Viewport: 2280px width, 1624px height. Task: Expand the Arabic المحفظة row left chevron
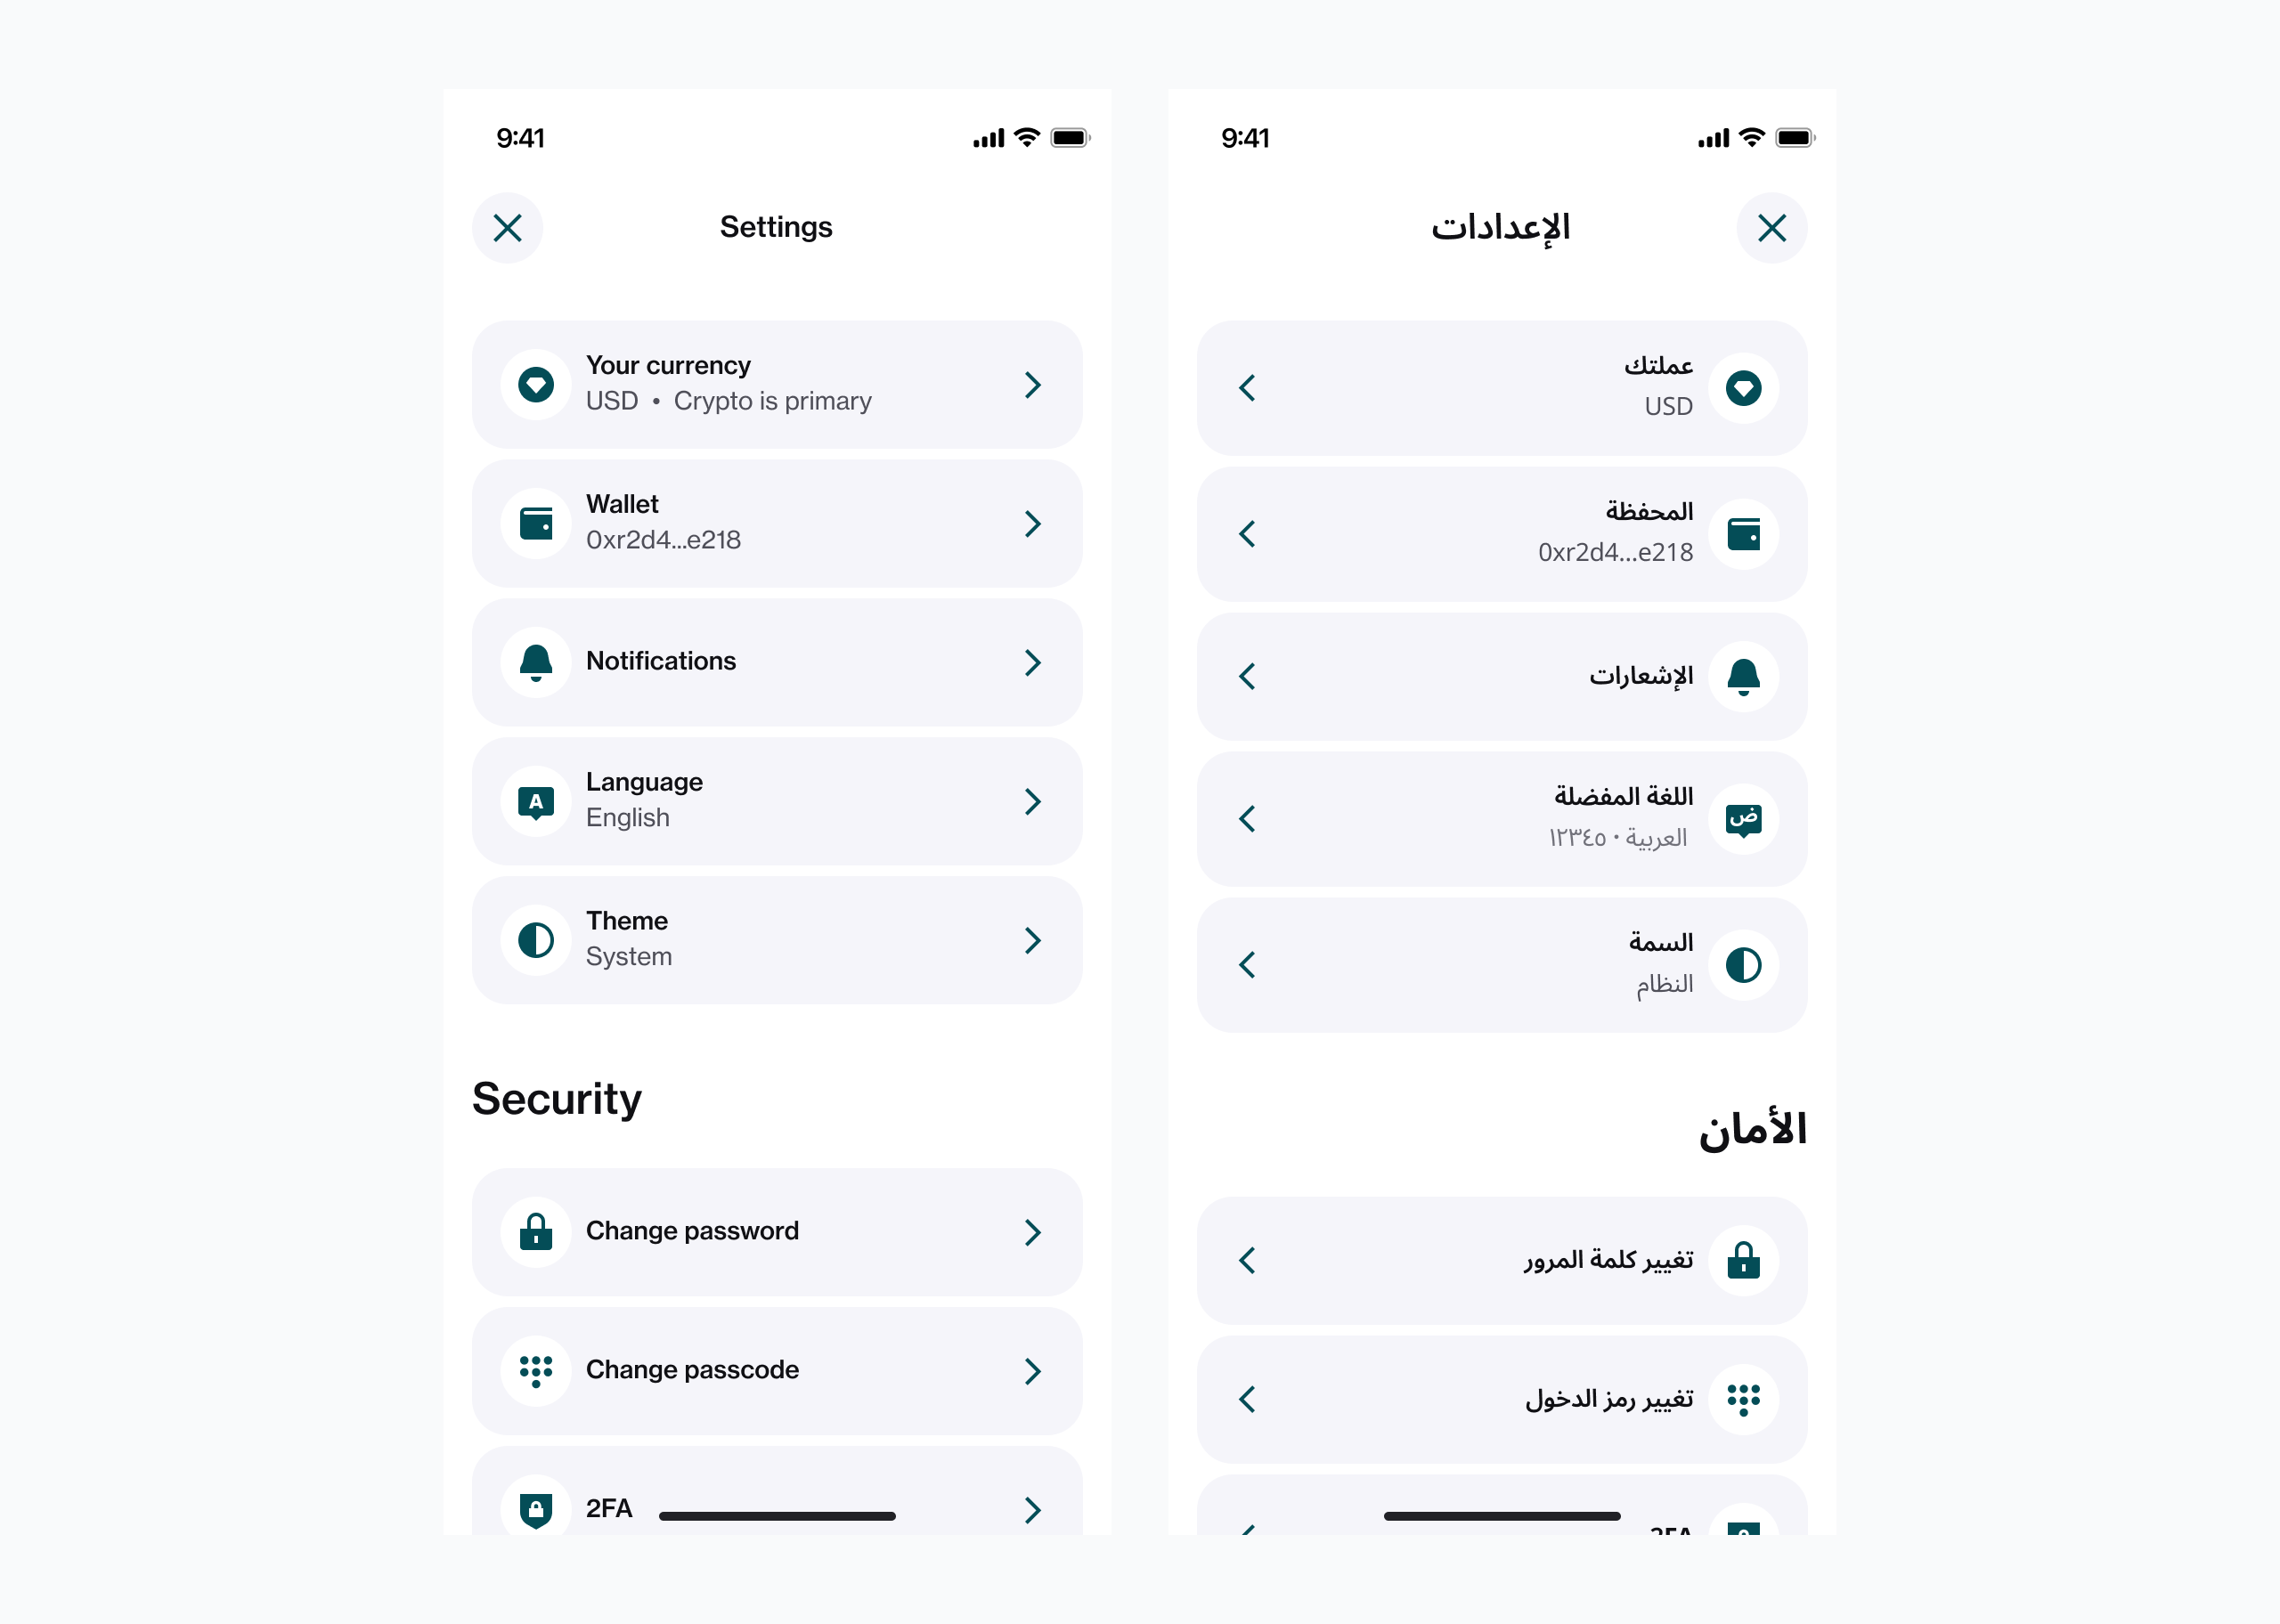point(1247,534)
